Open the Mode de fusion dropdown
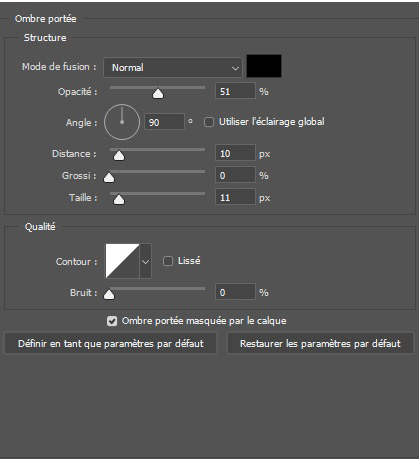This screenshot has width=419, height=459. point(173,68)
